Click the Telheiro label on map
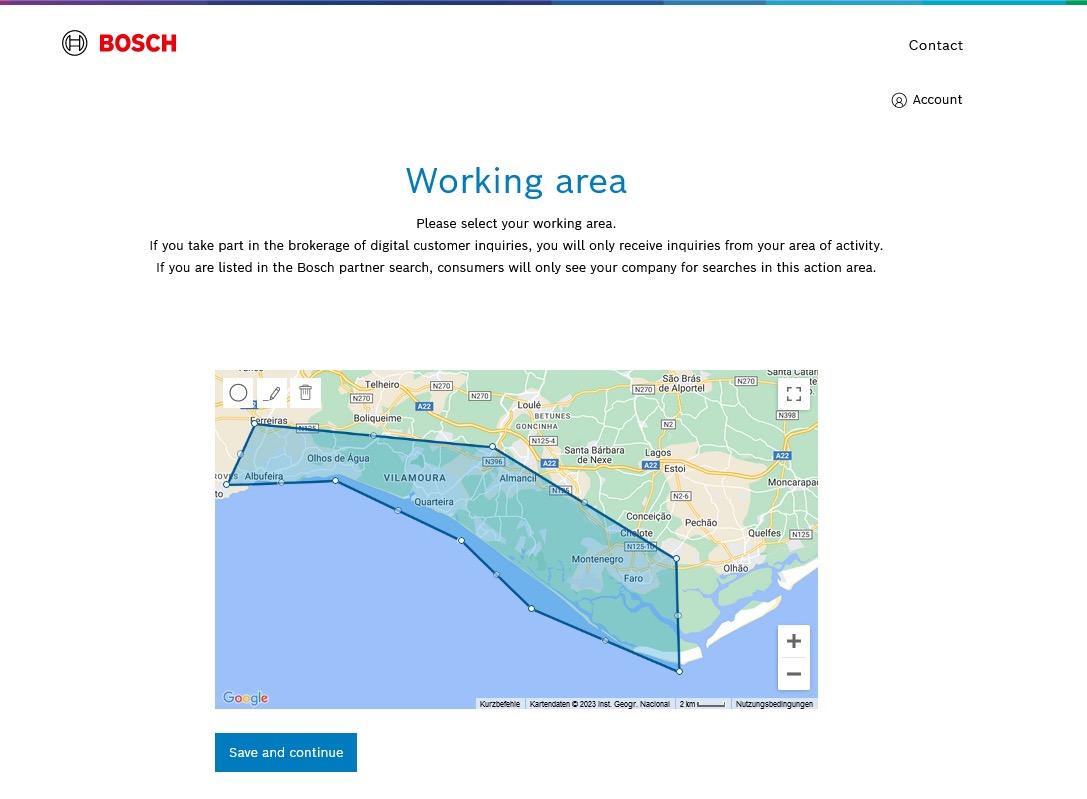Image resolution: width=1087 pixels, height=799 pixels. [382, 384]
